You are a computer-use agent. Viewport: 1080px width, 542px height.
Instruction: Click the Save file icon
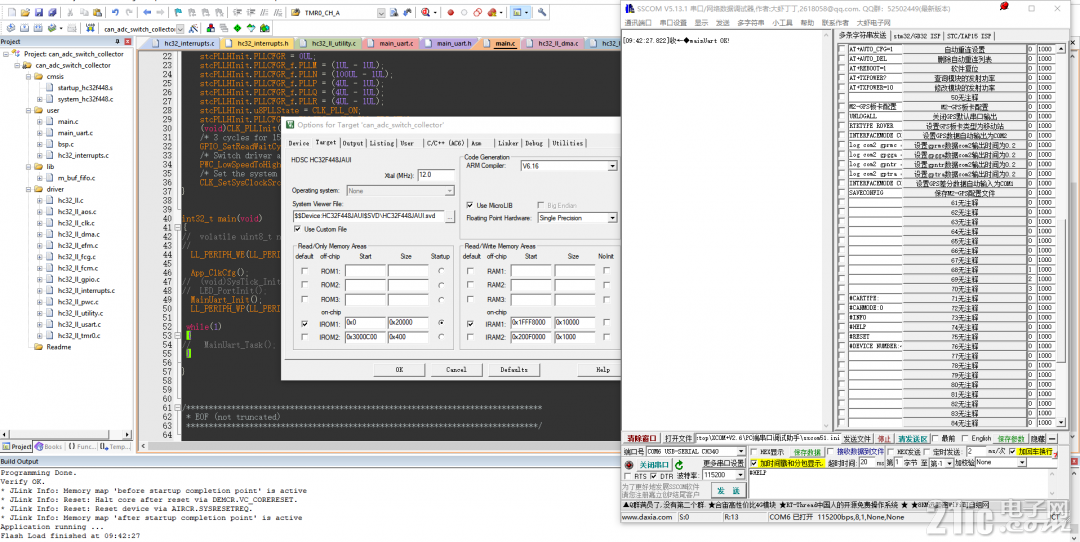[39, 12]
